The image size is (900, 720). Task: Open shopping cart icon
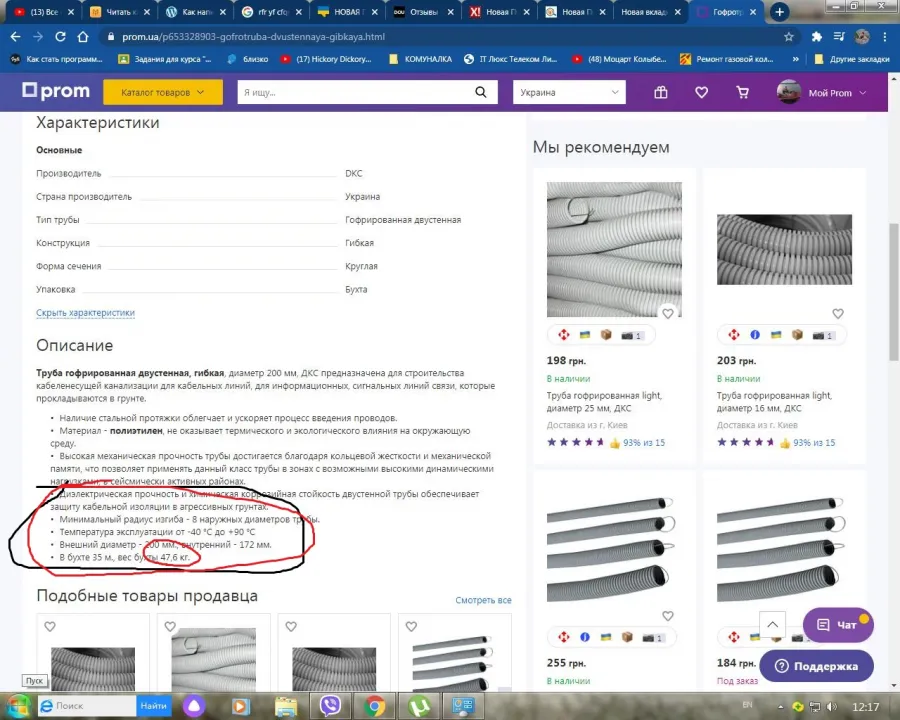pos(743,92)
